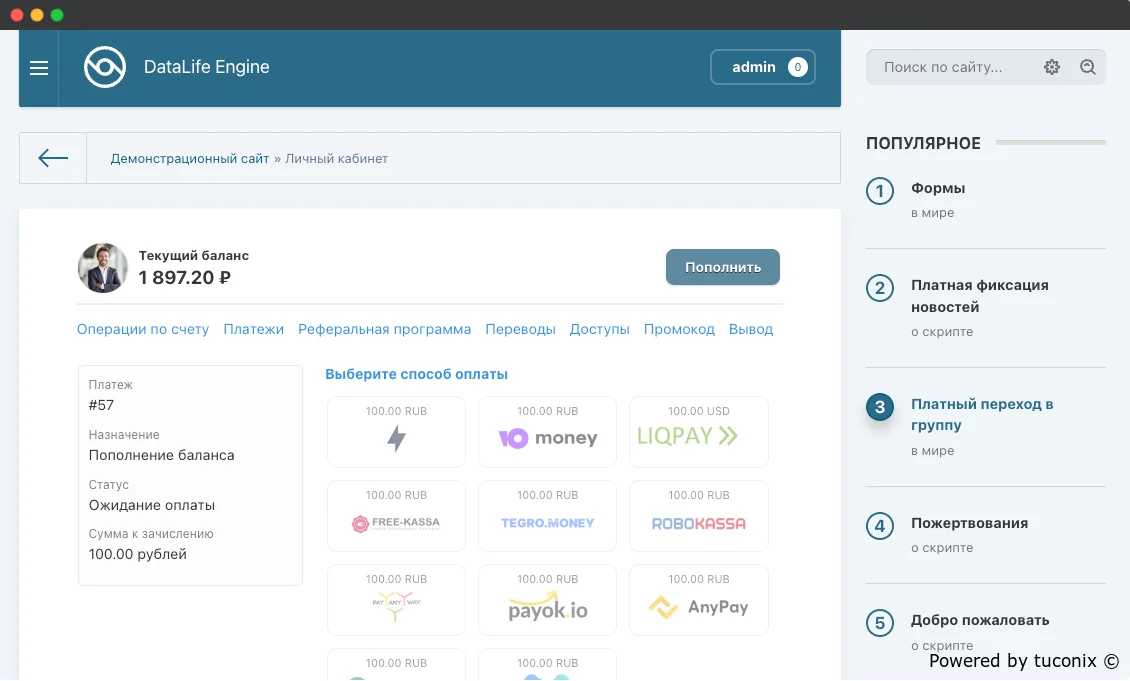
Task: Open popular article Формы
Action: pos(938,188)
